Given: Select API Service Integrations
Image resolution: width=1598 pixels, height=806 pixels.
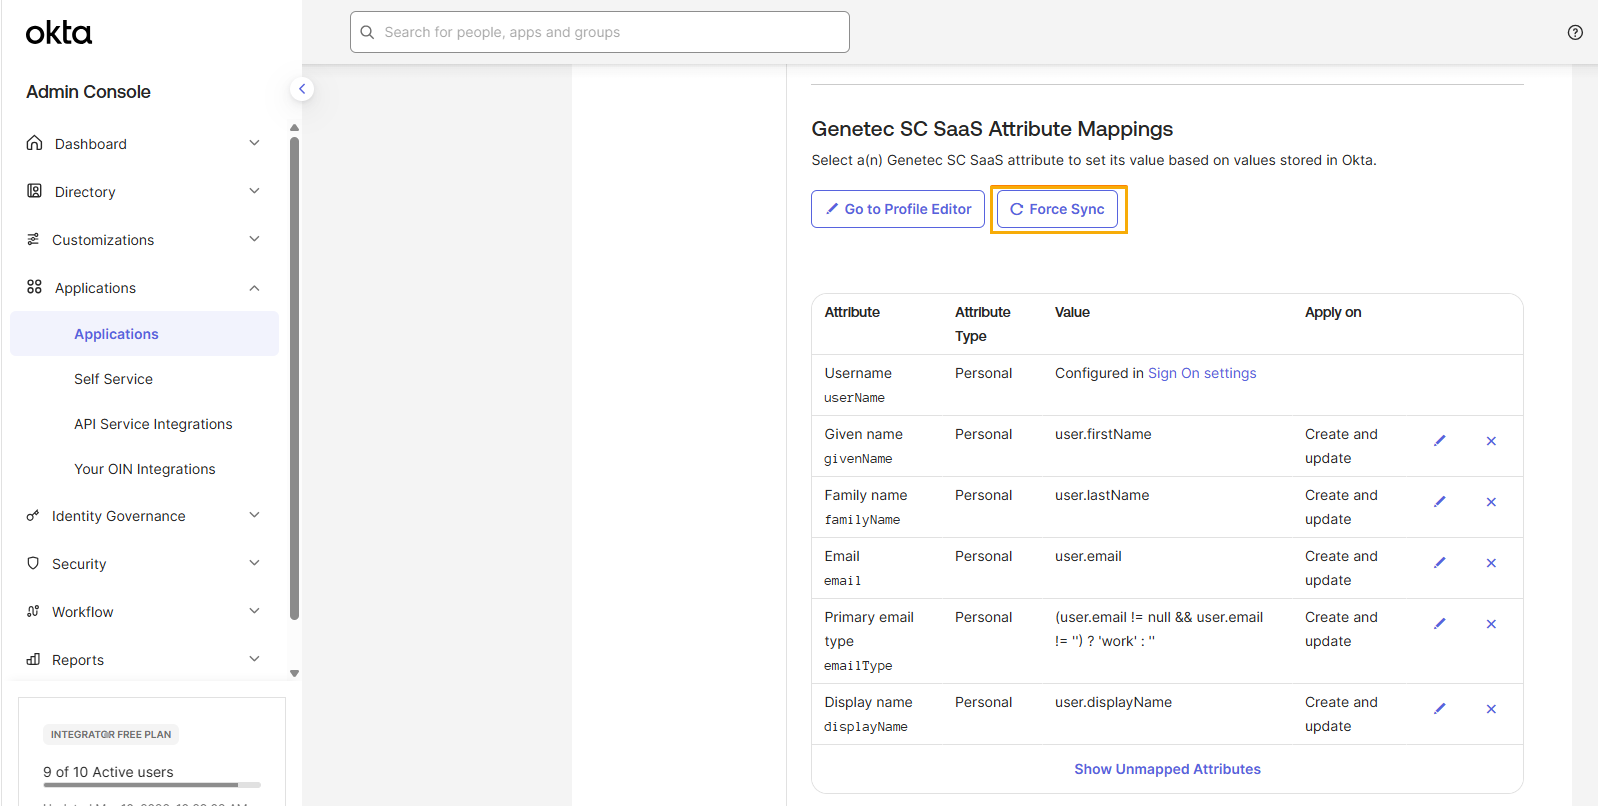Looking at the screenshot, I should (153, 424).
